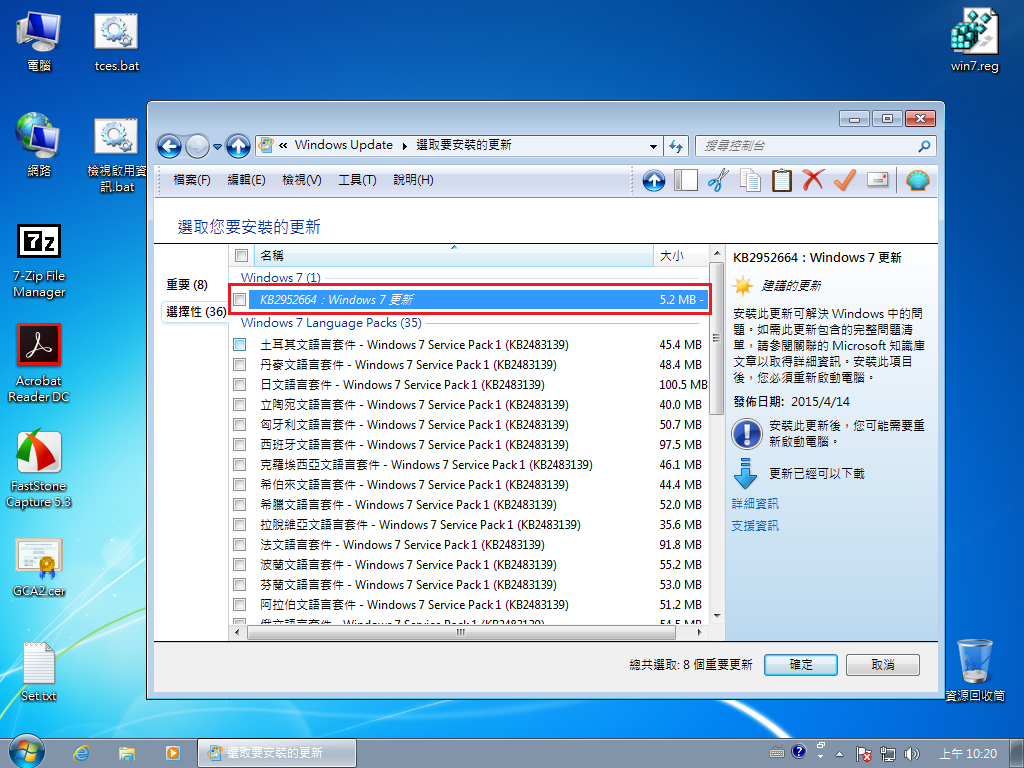Screen dimensions: 1024x768
Task: Toggle the pane layout toolbar icon
Action: click(686, 180)
